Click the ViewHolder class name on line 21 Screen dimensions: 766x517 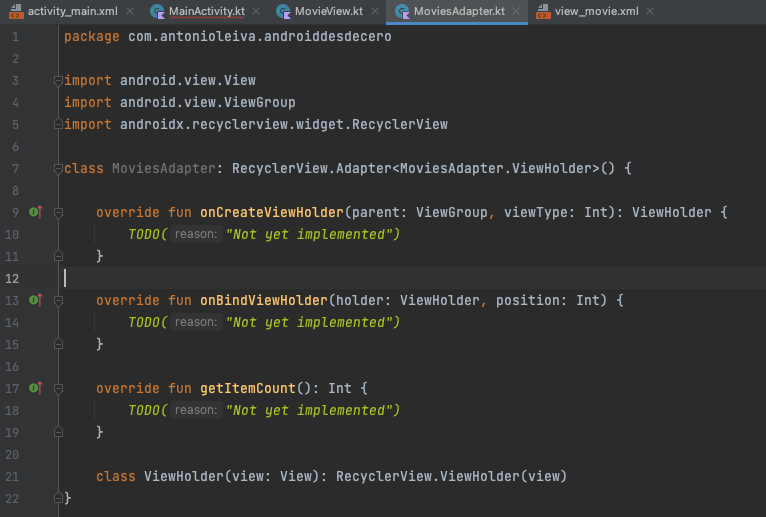pos(184,476)
